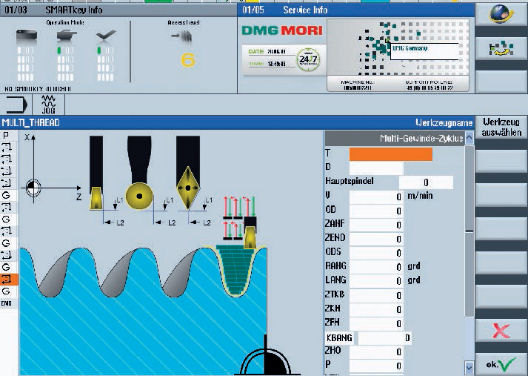The height and width of the screenshot is (376, 528).
Task: Click the DMG MORI logo
Action: [282, 31]
